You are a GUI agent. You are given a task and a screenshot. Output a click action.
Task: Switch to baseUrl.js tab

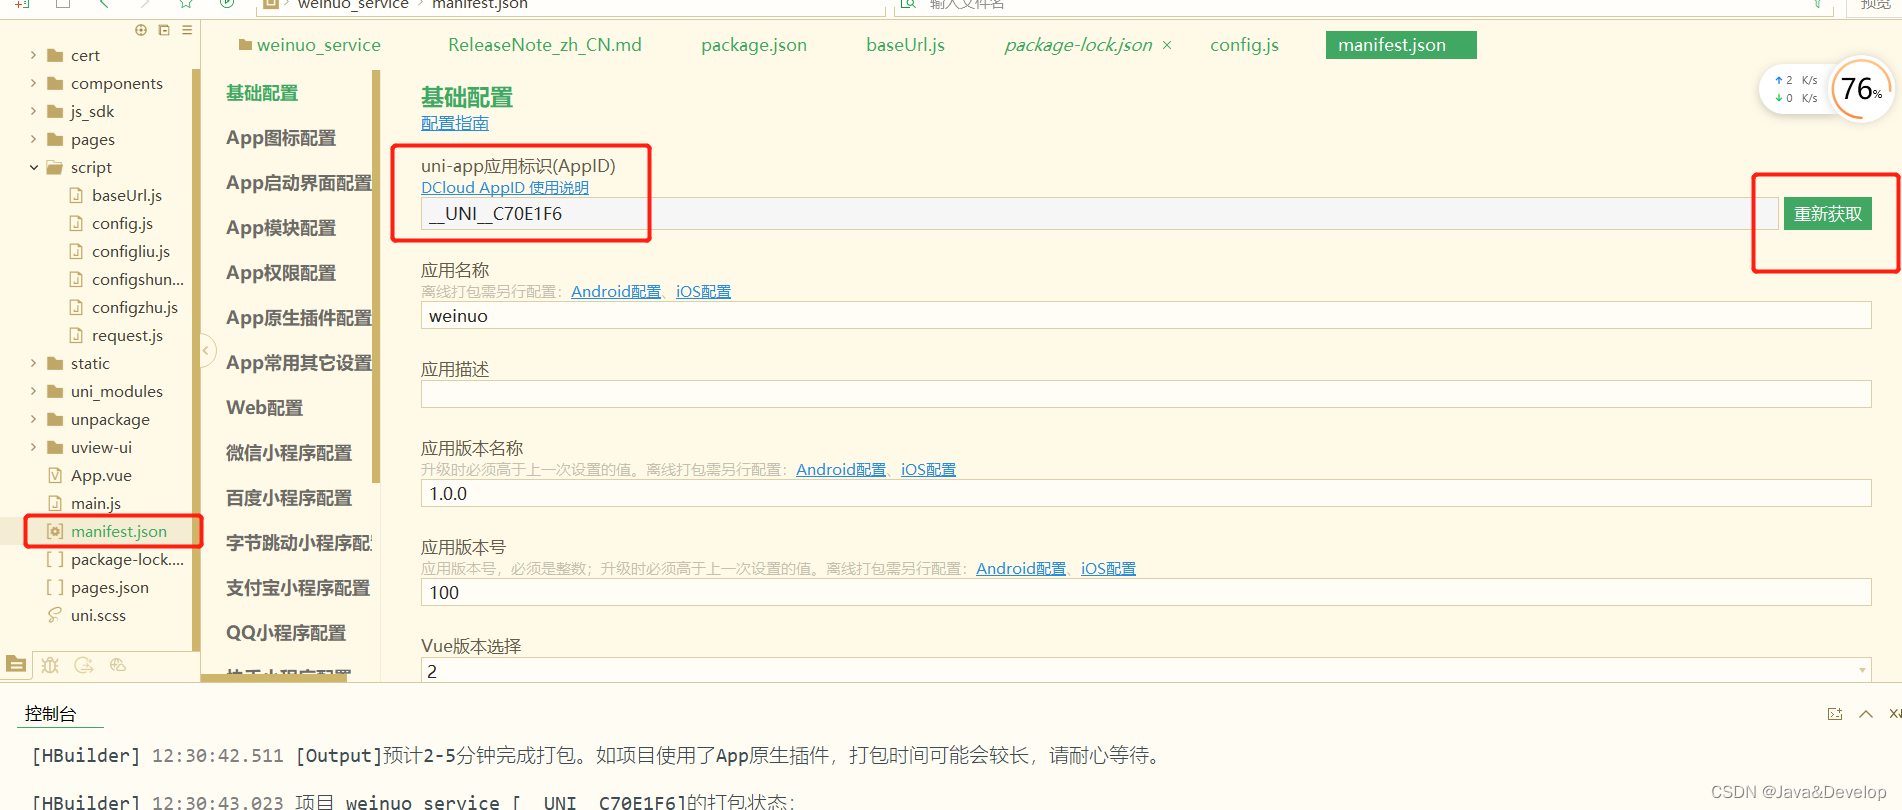tap(905, 45)
